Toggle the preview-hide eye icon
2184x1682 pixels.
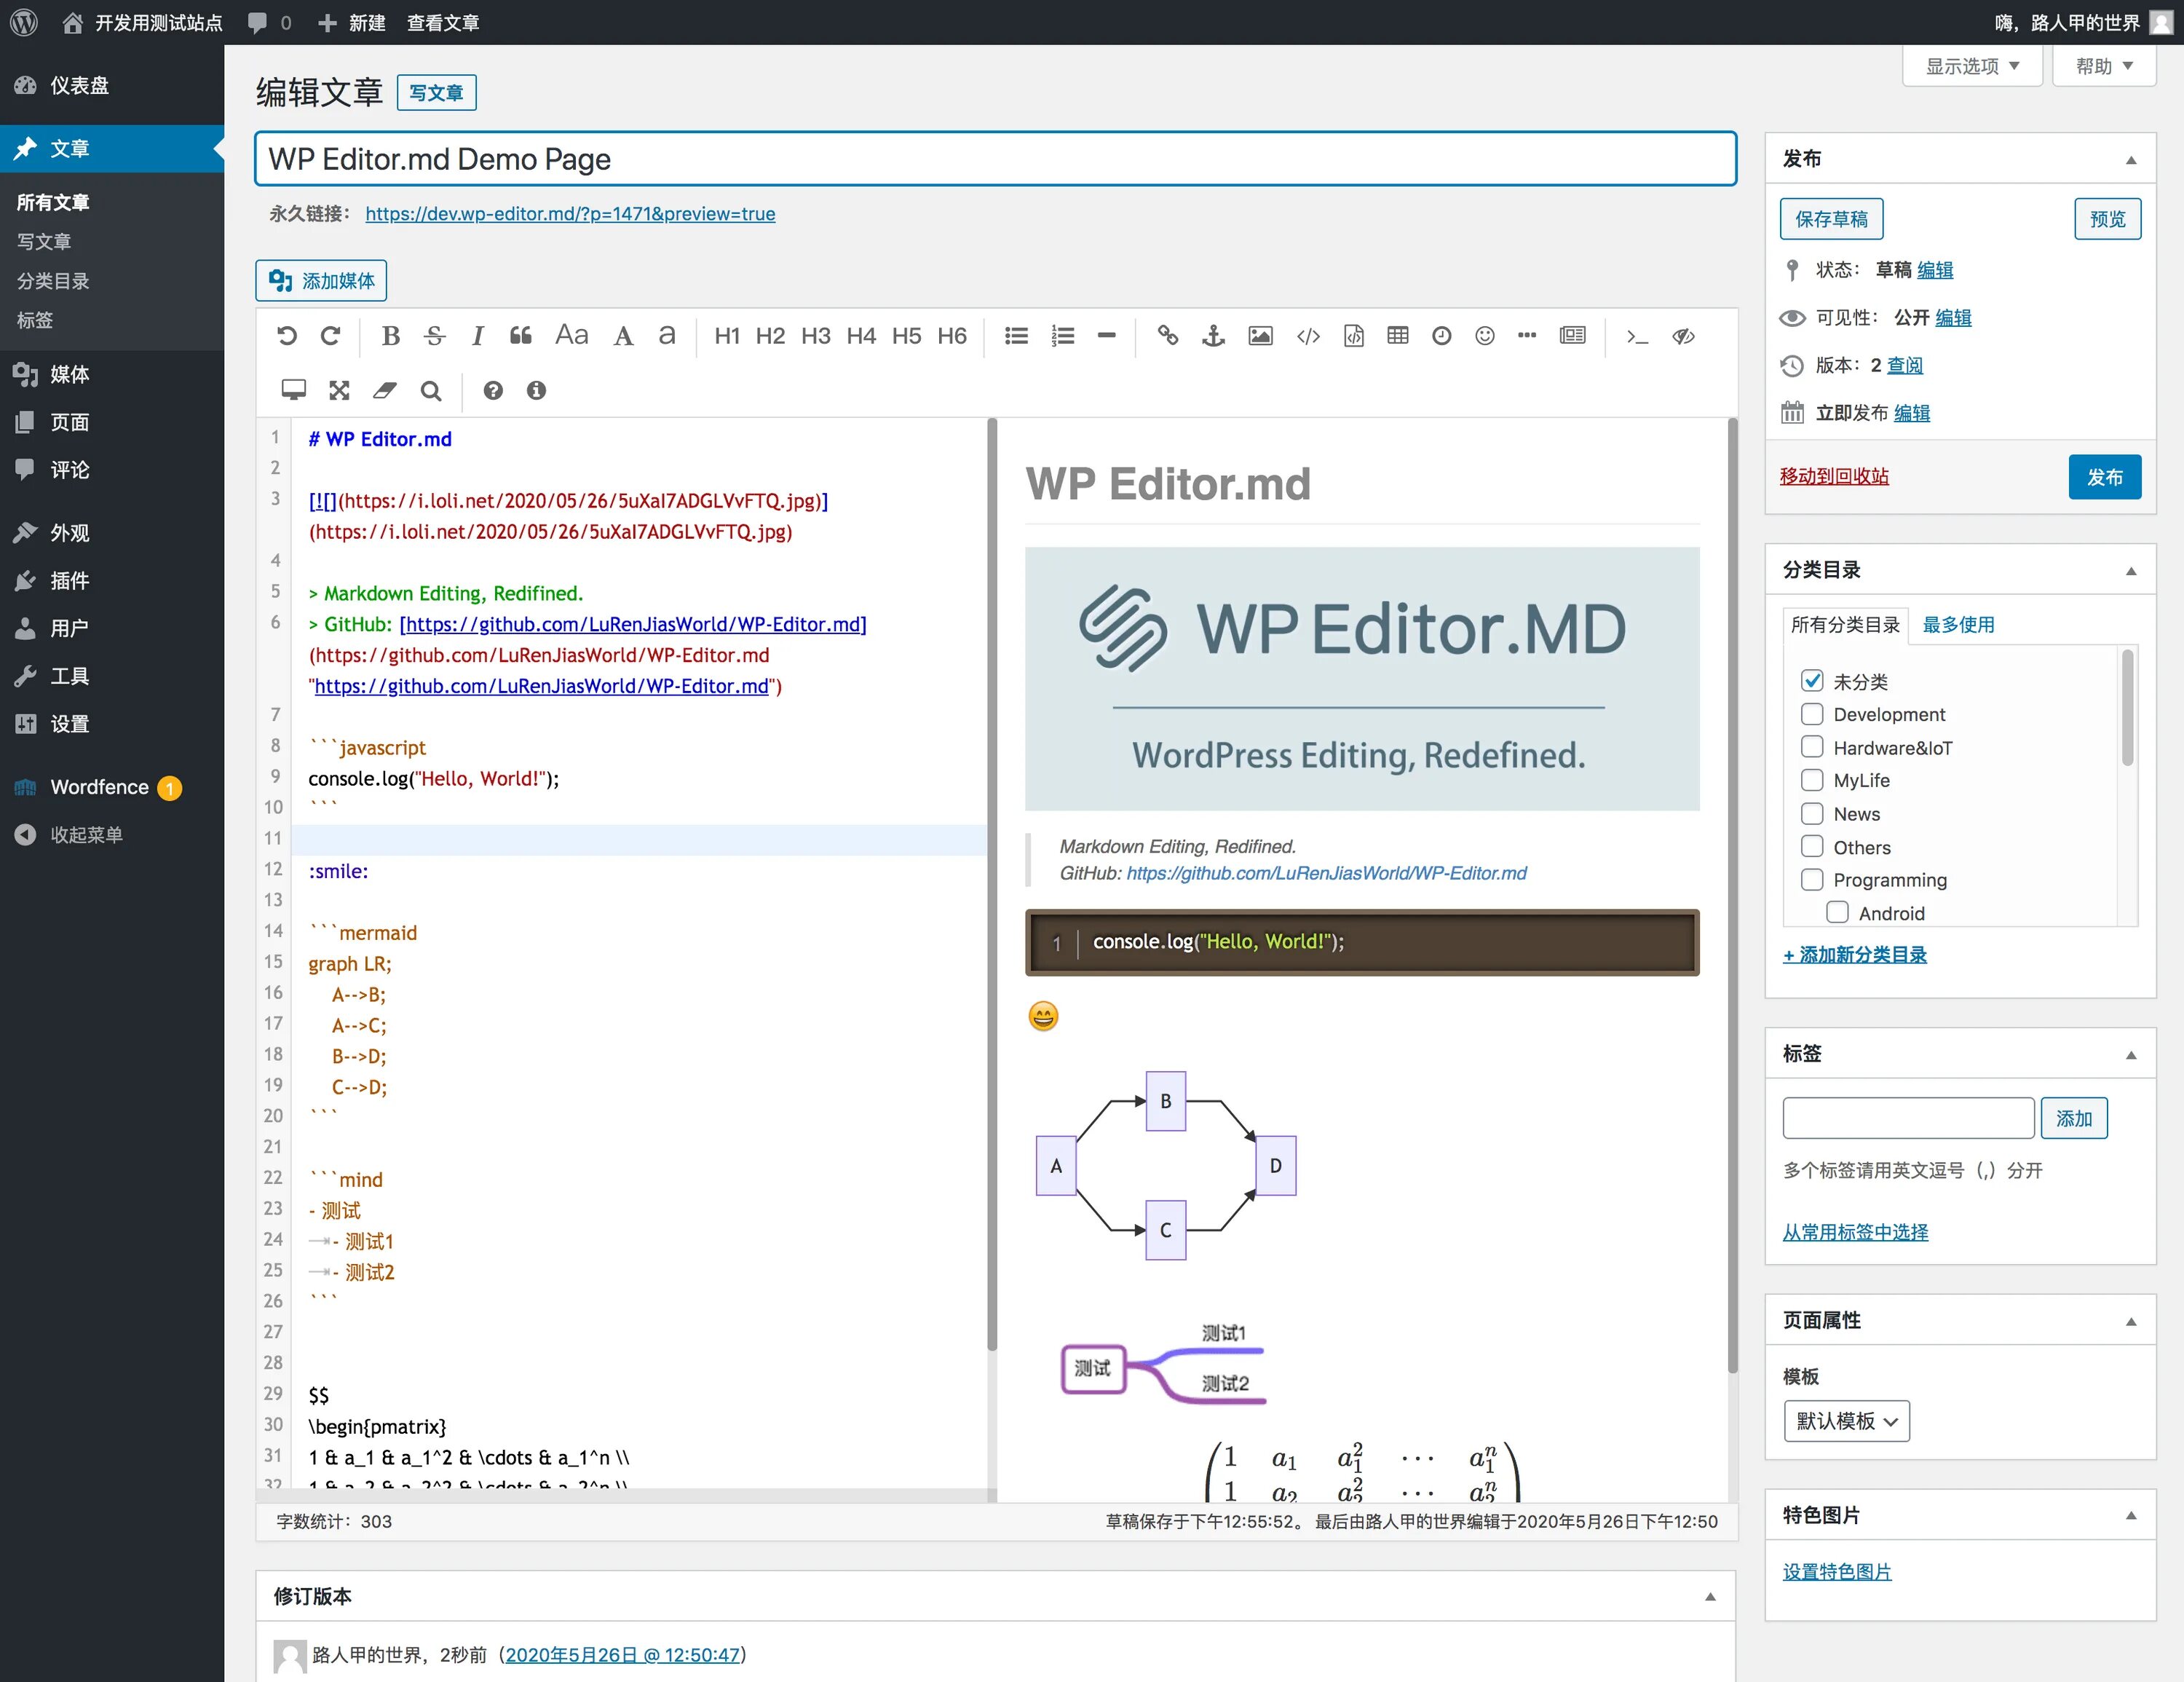tap(1683, 336)
